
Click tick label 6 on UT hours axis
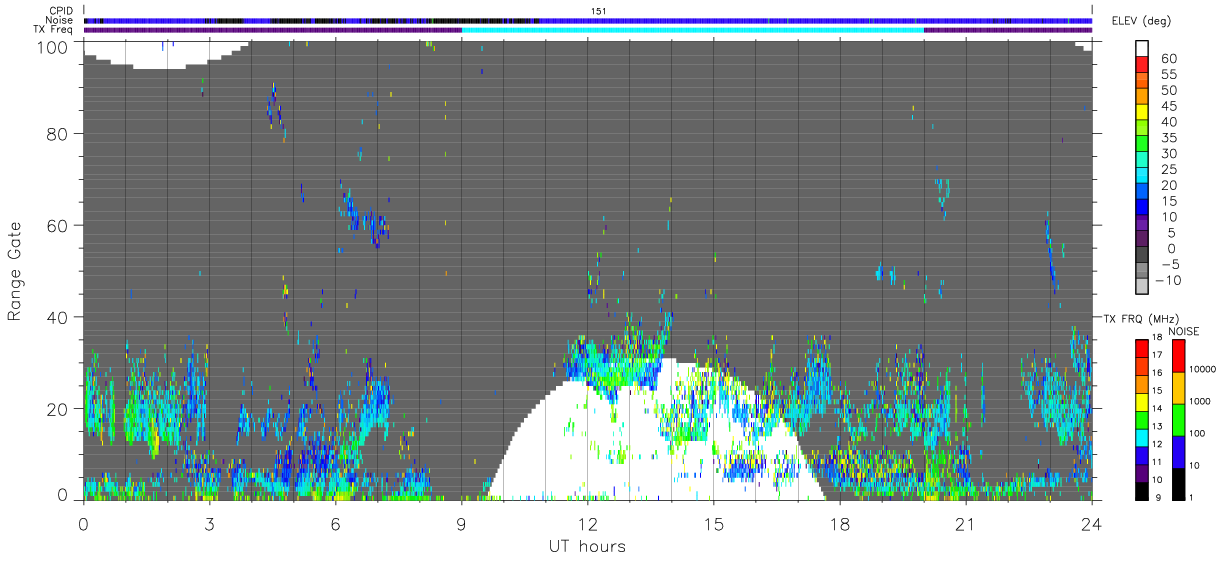click(335, 524)
